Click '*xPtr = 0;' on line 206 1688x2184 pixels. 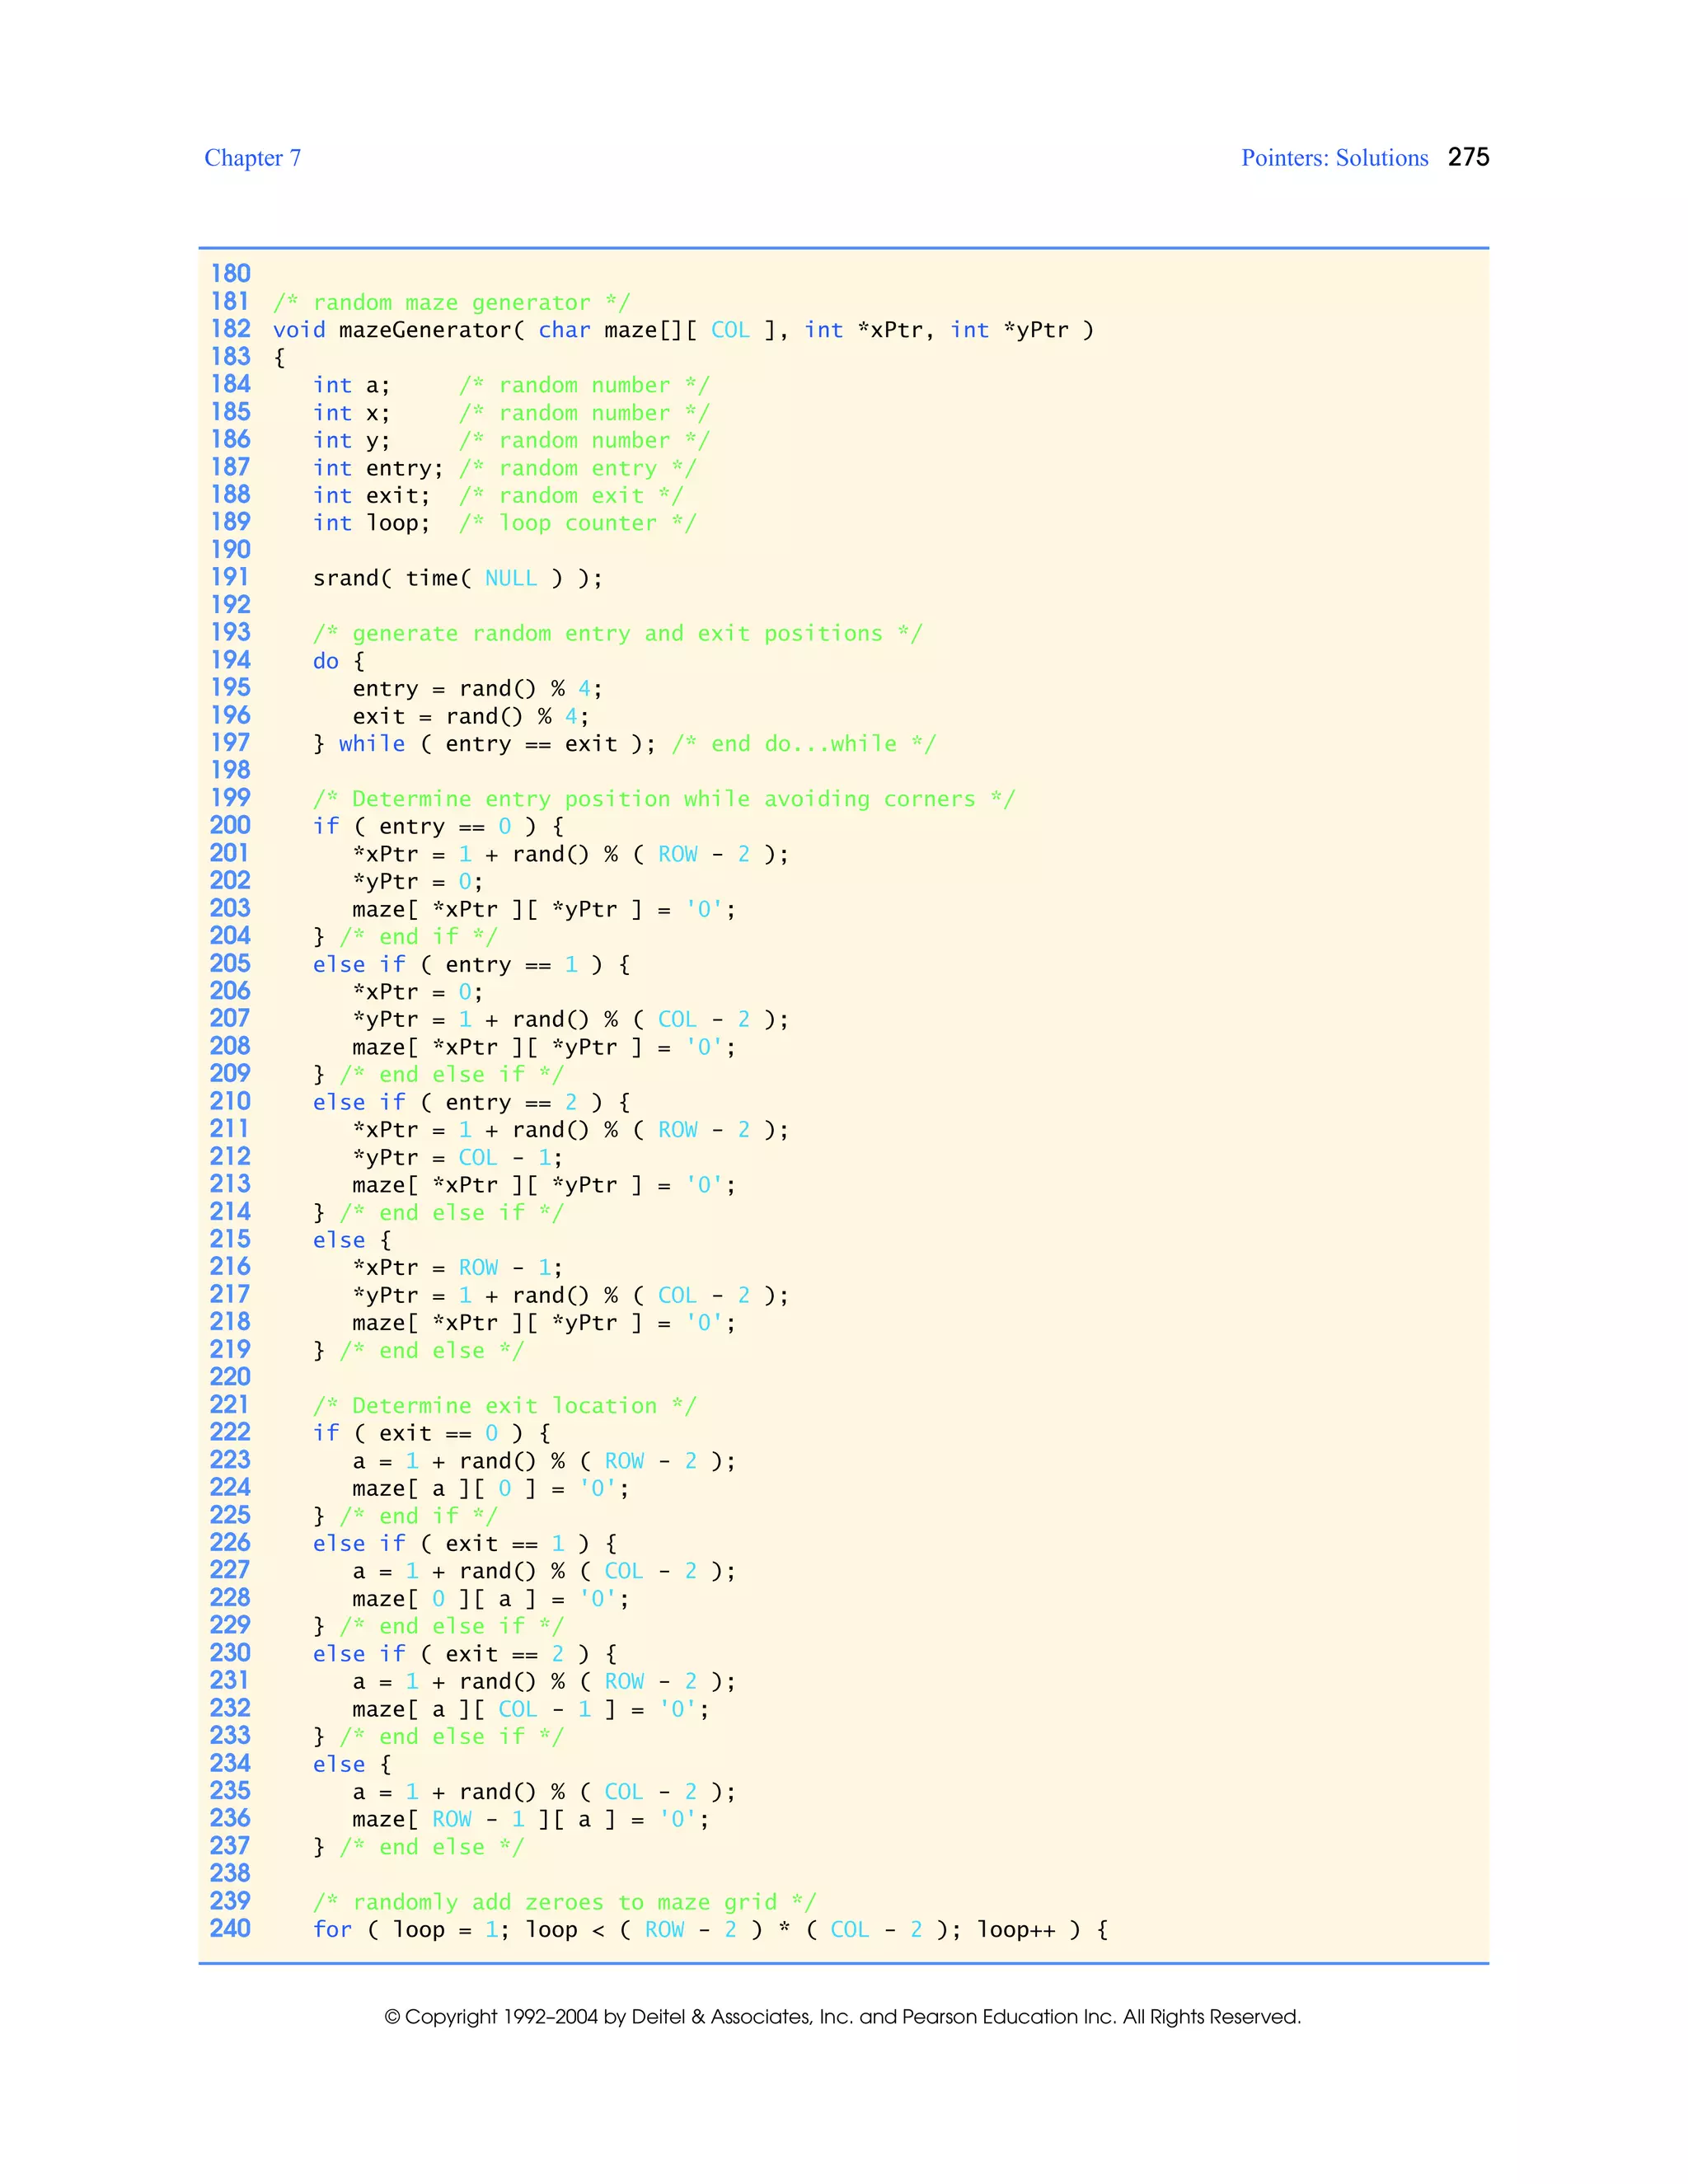[x=417, y=992]
